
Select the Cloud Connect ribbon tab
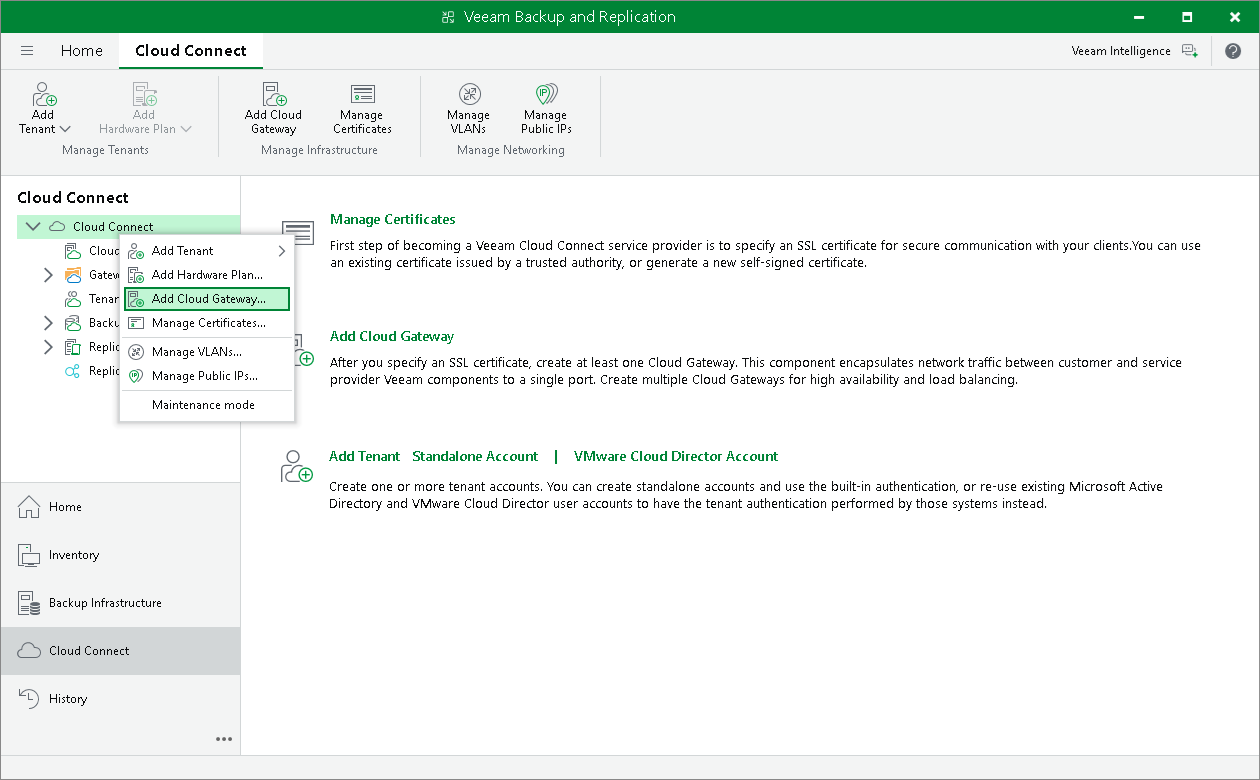[x=191, y=51]
